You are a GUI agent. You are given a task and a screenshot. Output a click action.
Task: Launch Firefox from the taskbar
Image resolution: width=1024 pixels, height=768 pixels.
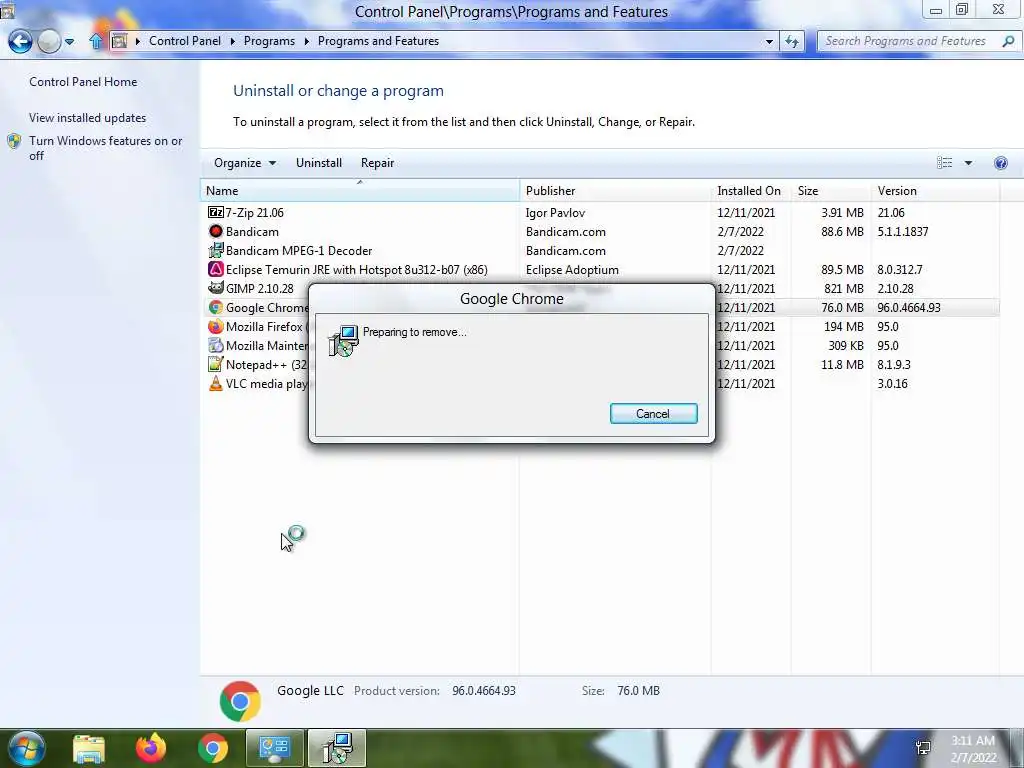point(151,748)
